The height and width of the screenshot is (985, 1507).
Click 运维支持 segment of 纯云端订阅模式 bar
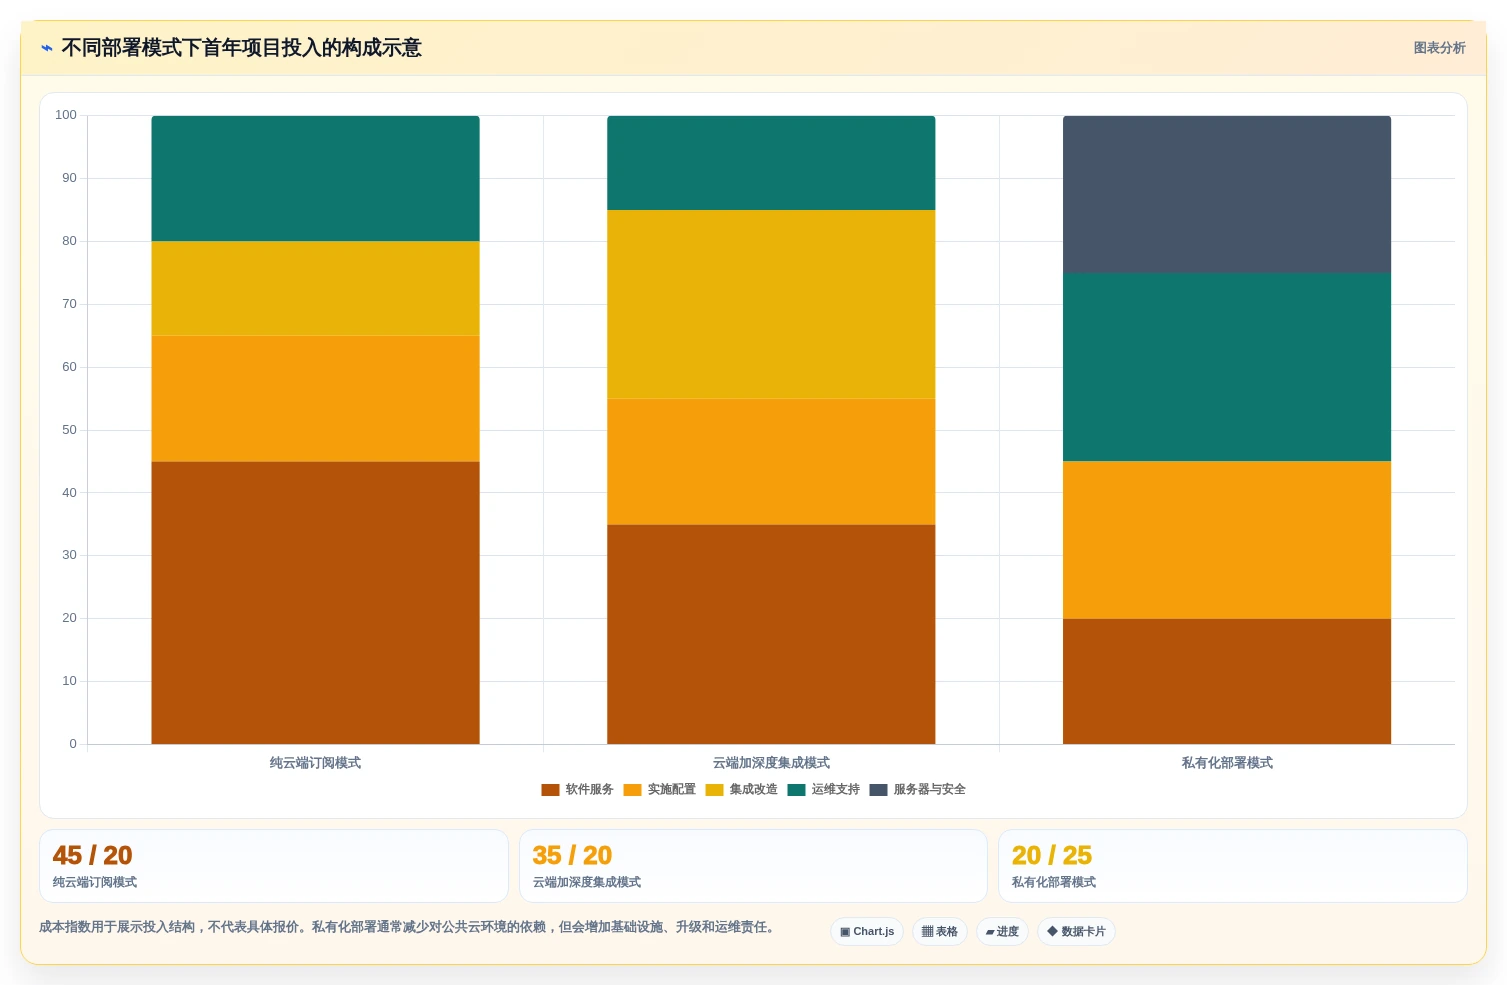click(x=315, y=179)
